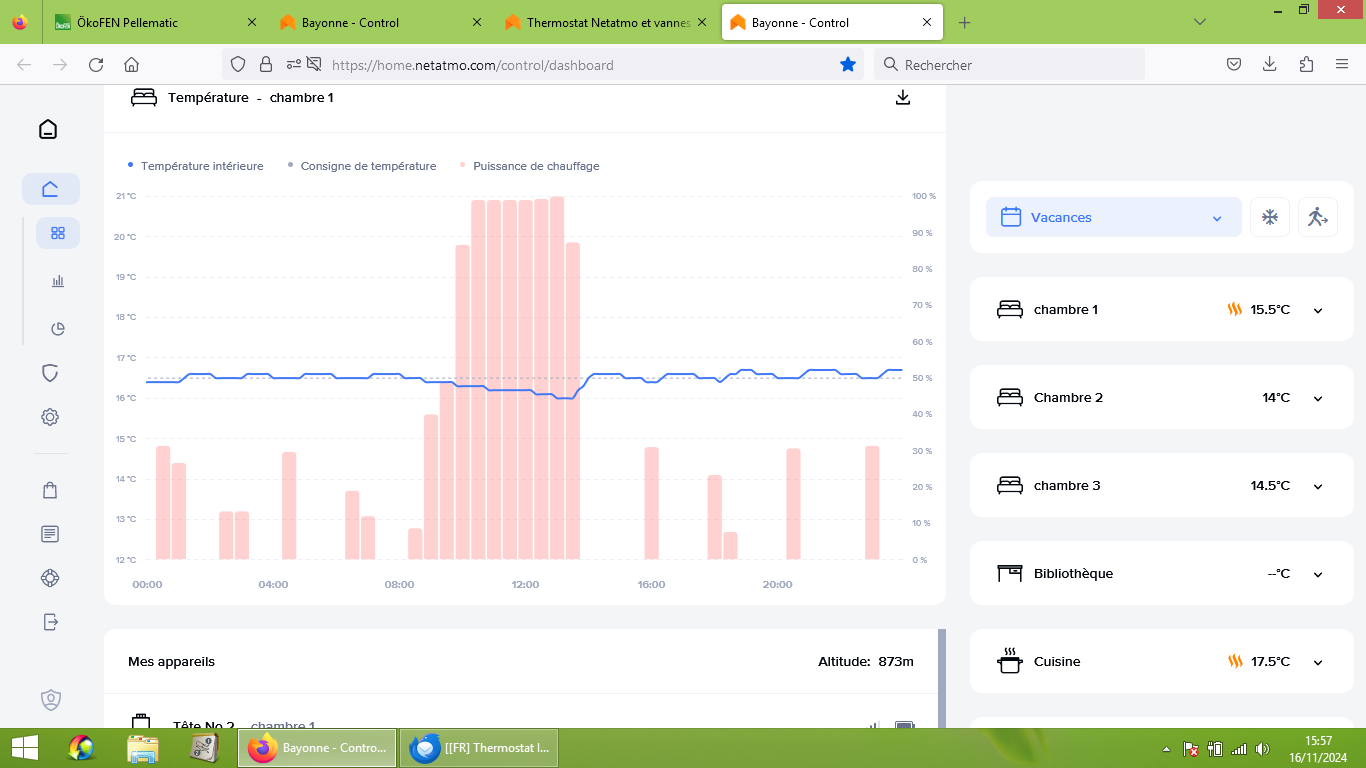Open the bar chart icon in sidebar
The width and height of the screenshot is (1366, 768).
coord(58,281)
